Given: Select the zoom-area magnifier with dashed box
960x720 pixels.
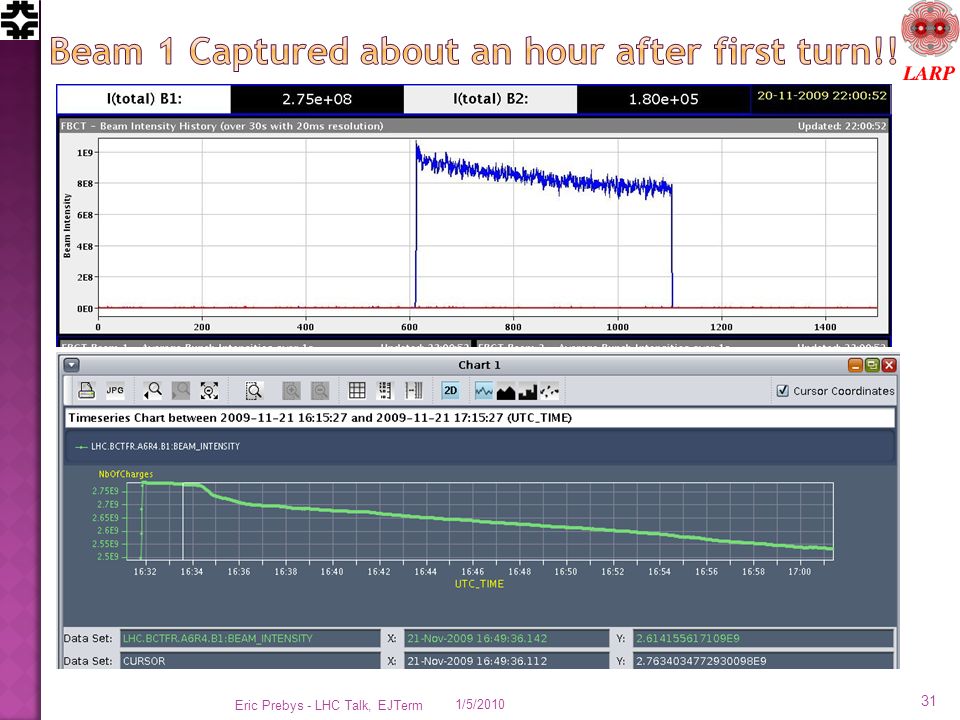Looking at the screenshot, I should click(x=253, y=391).
